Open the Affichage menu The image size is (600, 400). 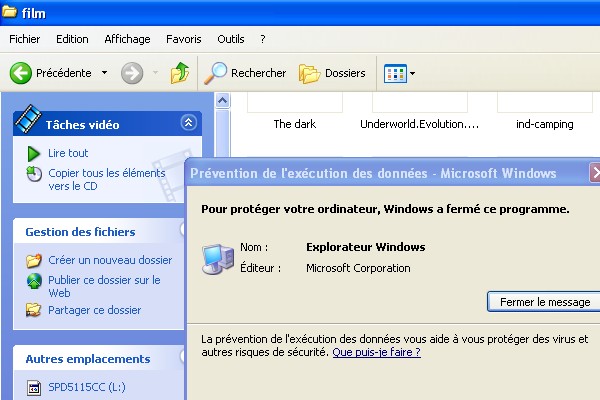point(127,39)
